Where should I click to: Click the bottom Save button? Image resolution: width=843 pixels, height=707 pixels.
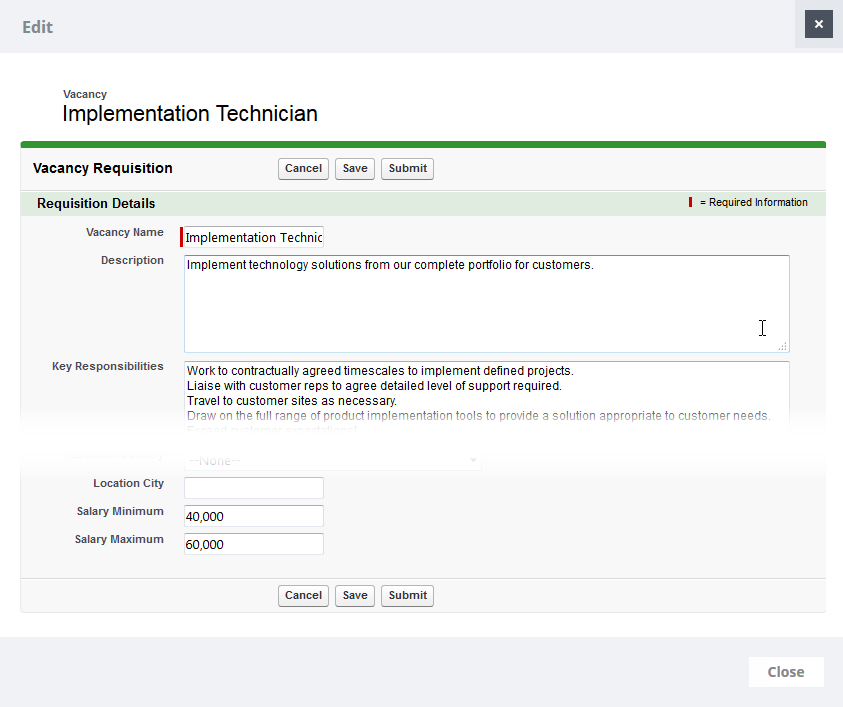pyautogui.click(x=355, y=596)
